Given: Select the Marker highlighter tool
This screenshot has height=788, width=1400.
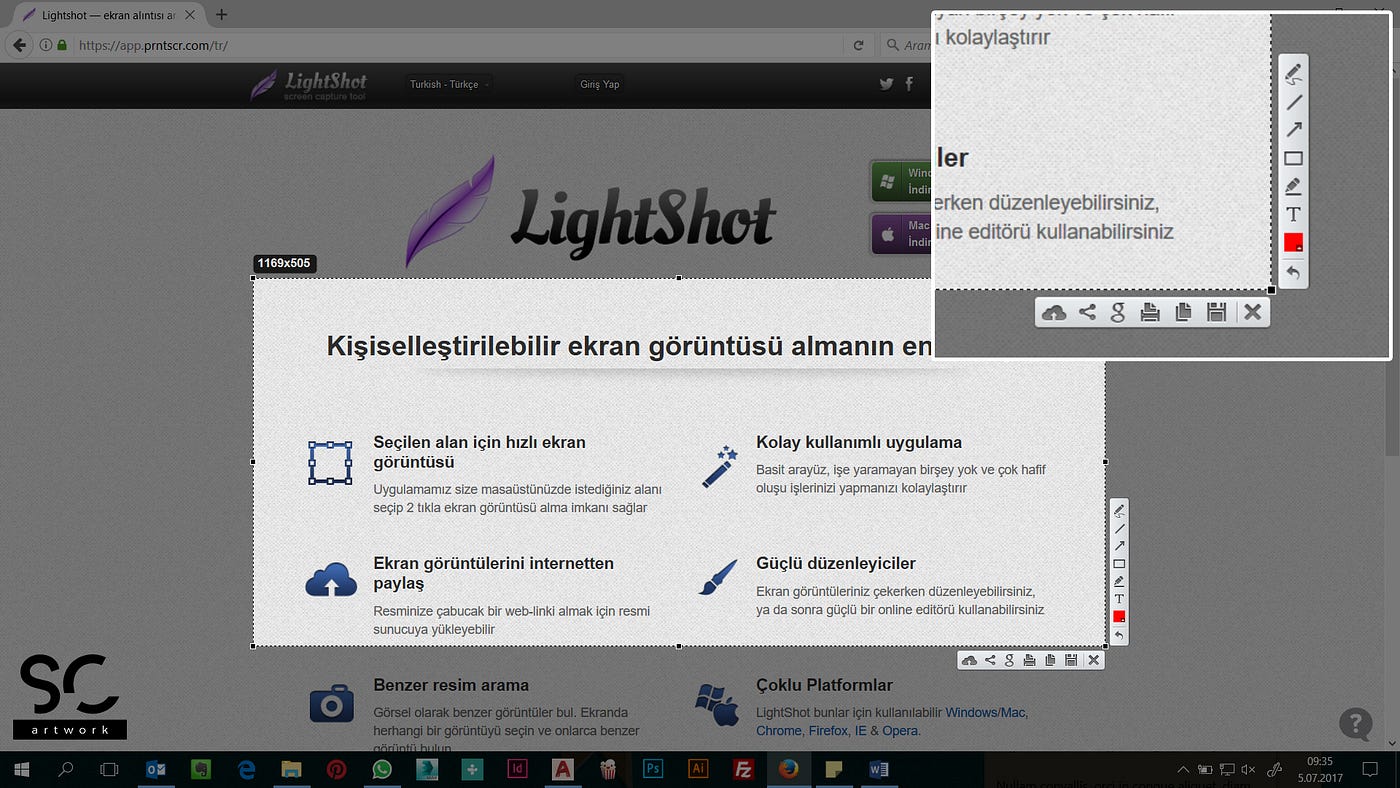Looking at the screenshot, I should [x=1293, y=185].
